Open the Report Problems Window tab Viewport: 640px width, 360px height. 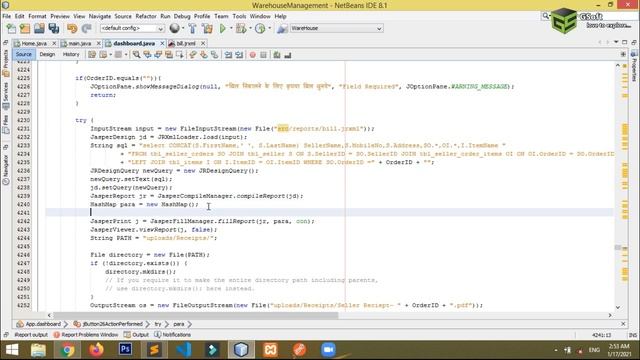coord(86,335)
